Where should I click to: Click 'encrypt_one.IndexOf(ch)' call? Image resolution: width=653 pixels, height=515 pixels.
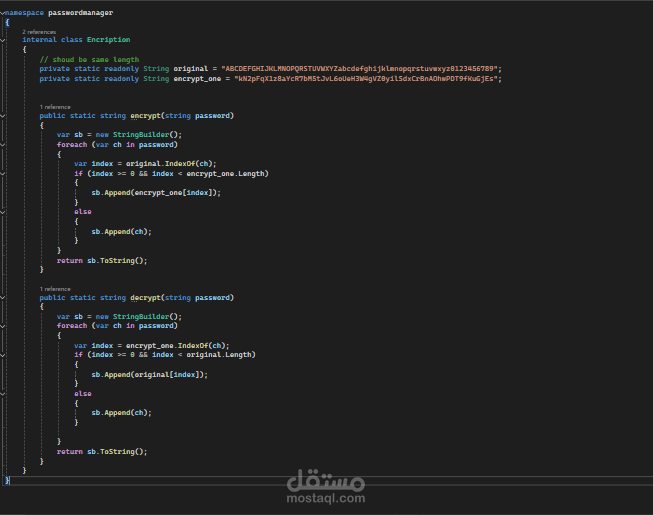coord(175,346)
